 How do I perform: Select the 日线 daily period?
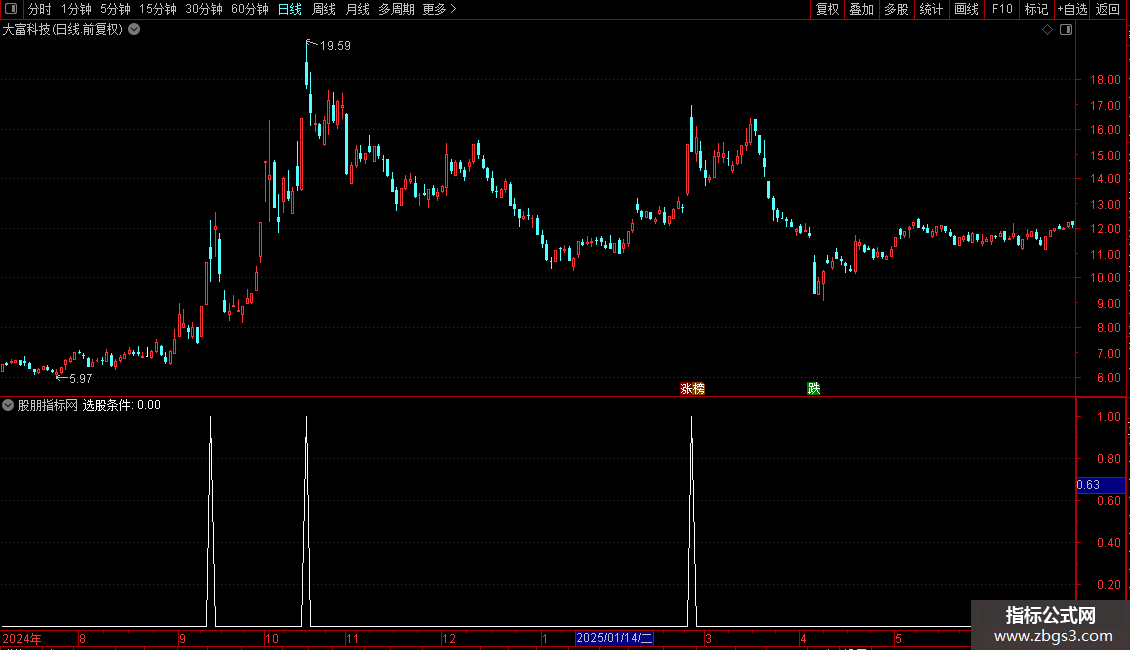pos(290,9)
